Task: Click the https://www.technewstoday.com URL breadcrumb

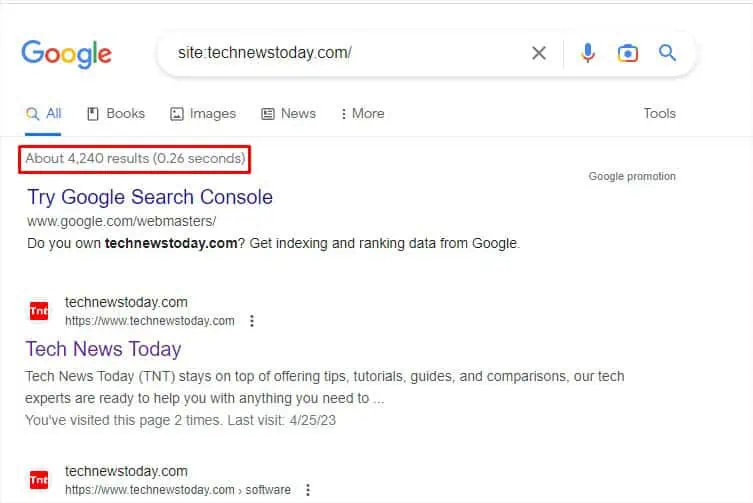Action: tap(150, 321)
